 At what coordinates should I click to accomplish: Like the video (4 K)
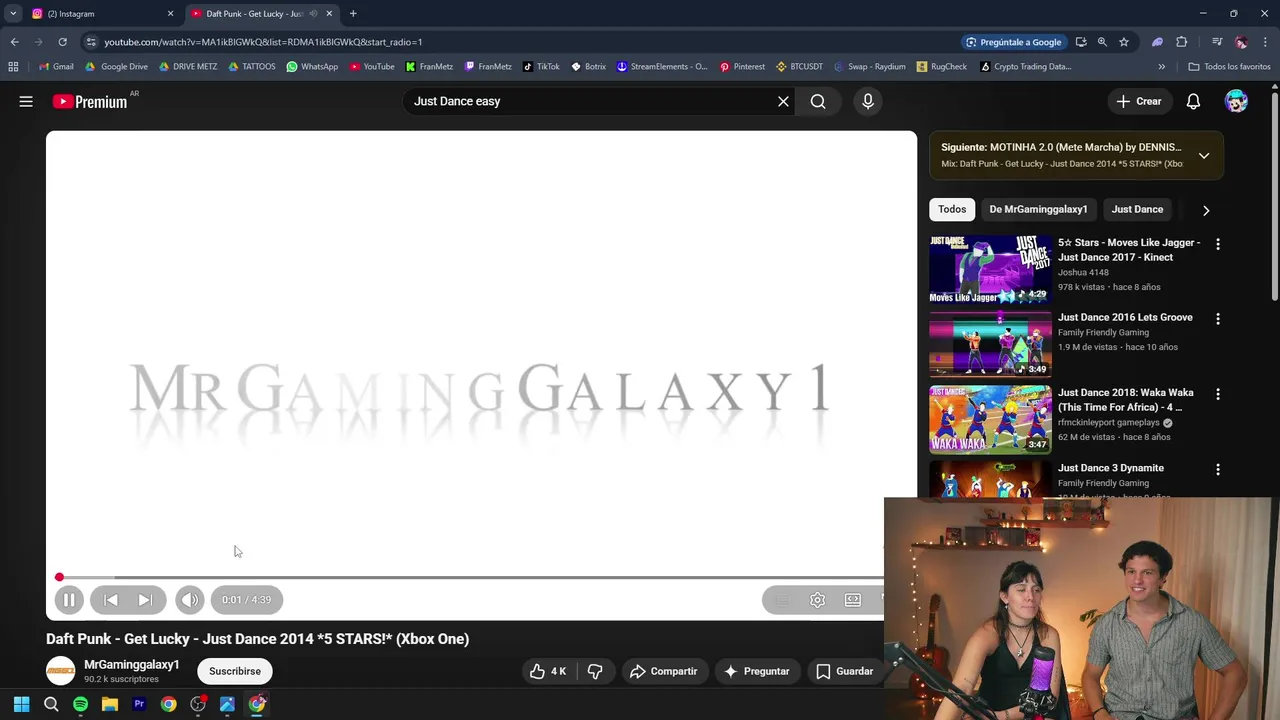548,671
